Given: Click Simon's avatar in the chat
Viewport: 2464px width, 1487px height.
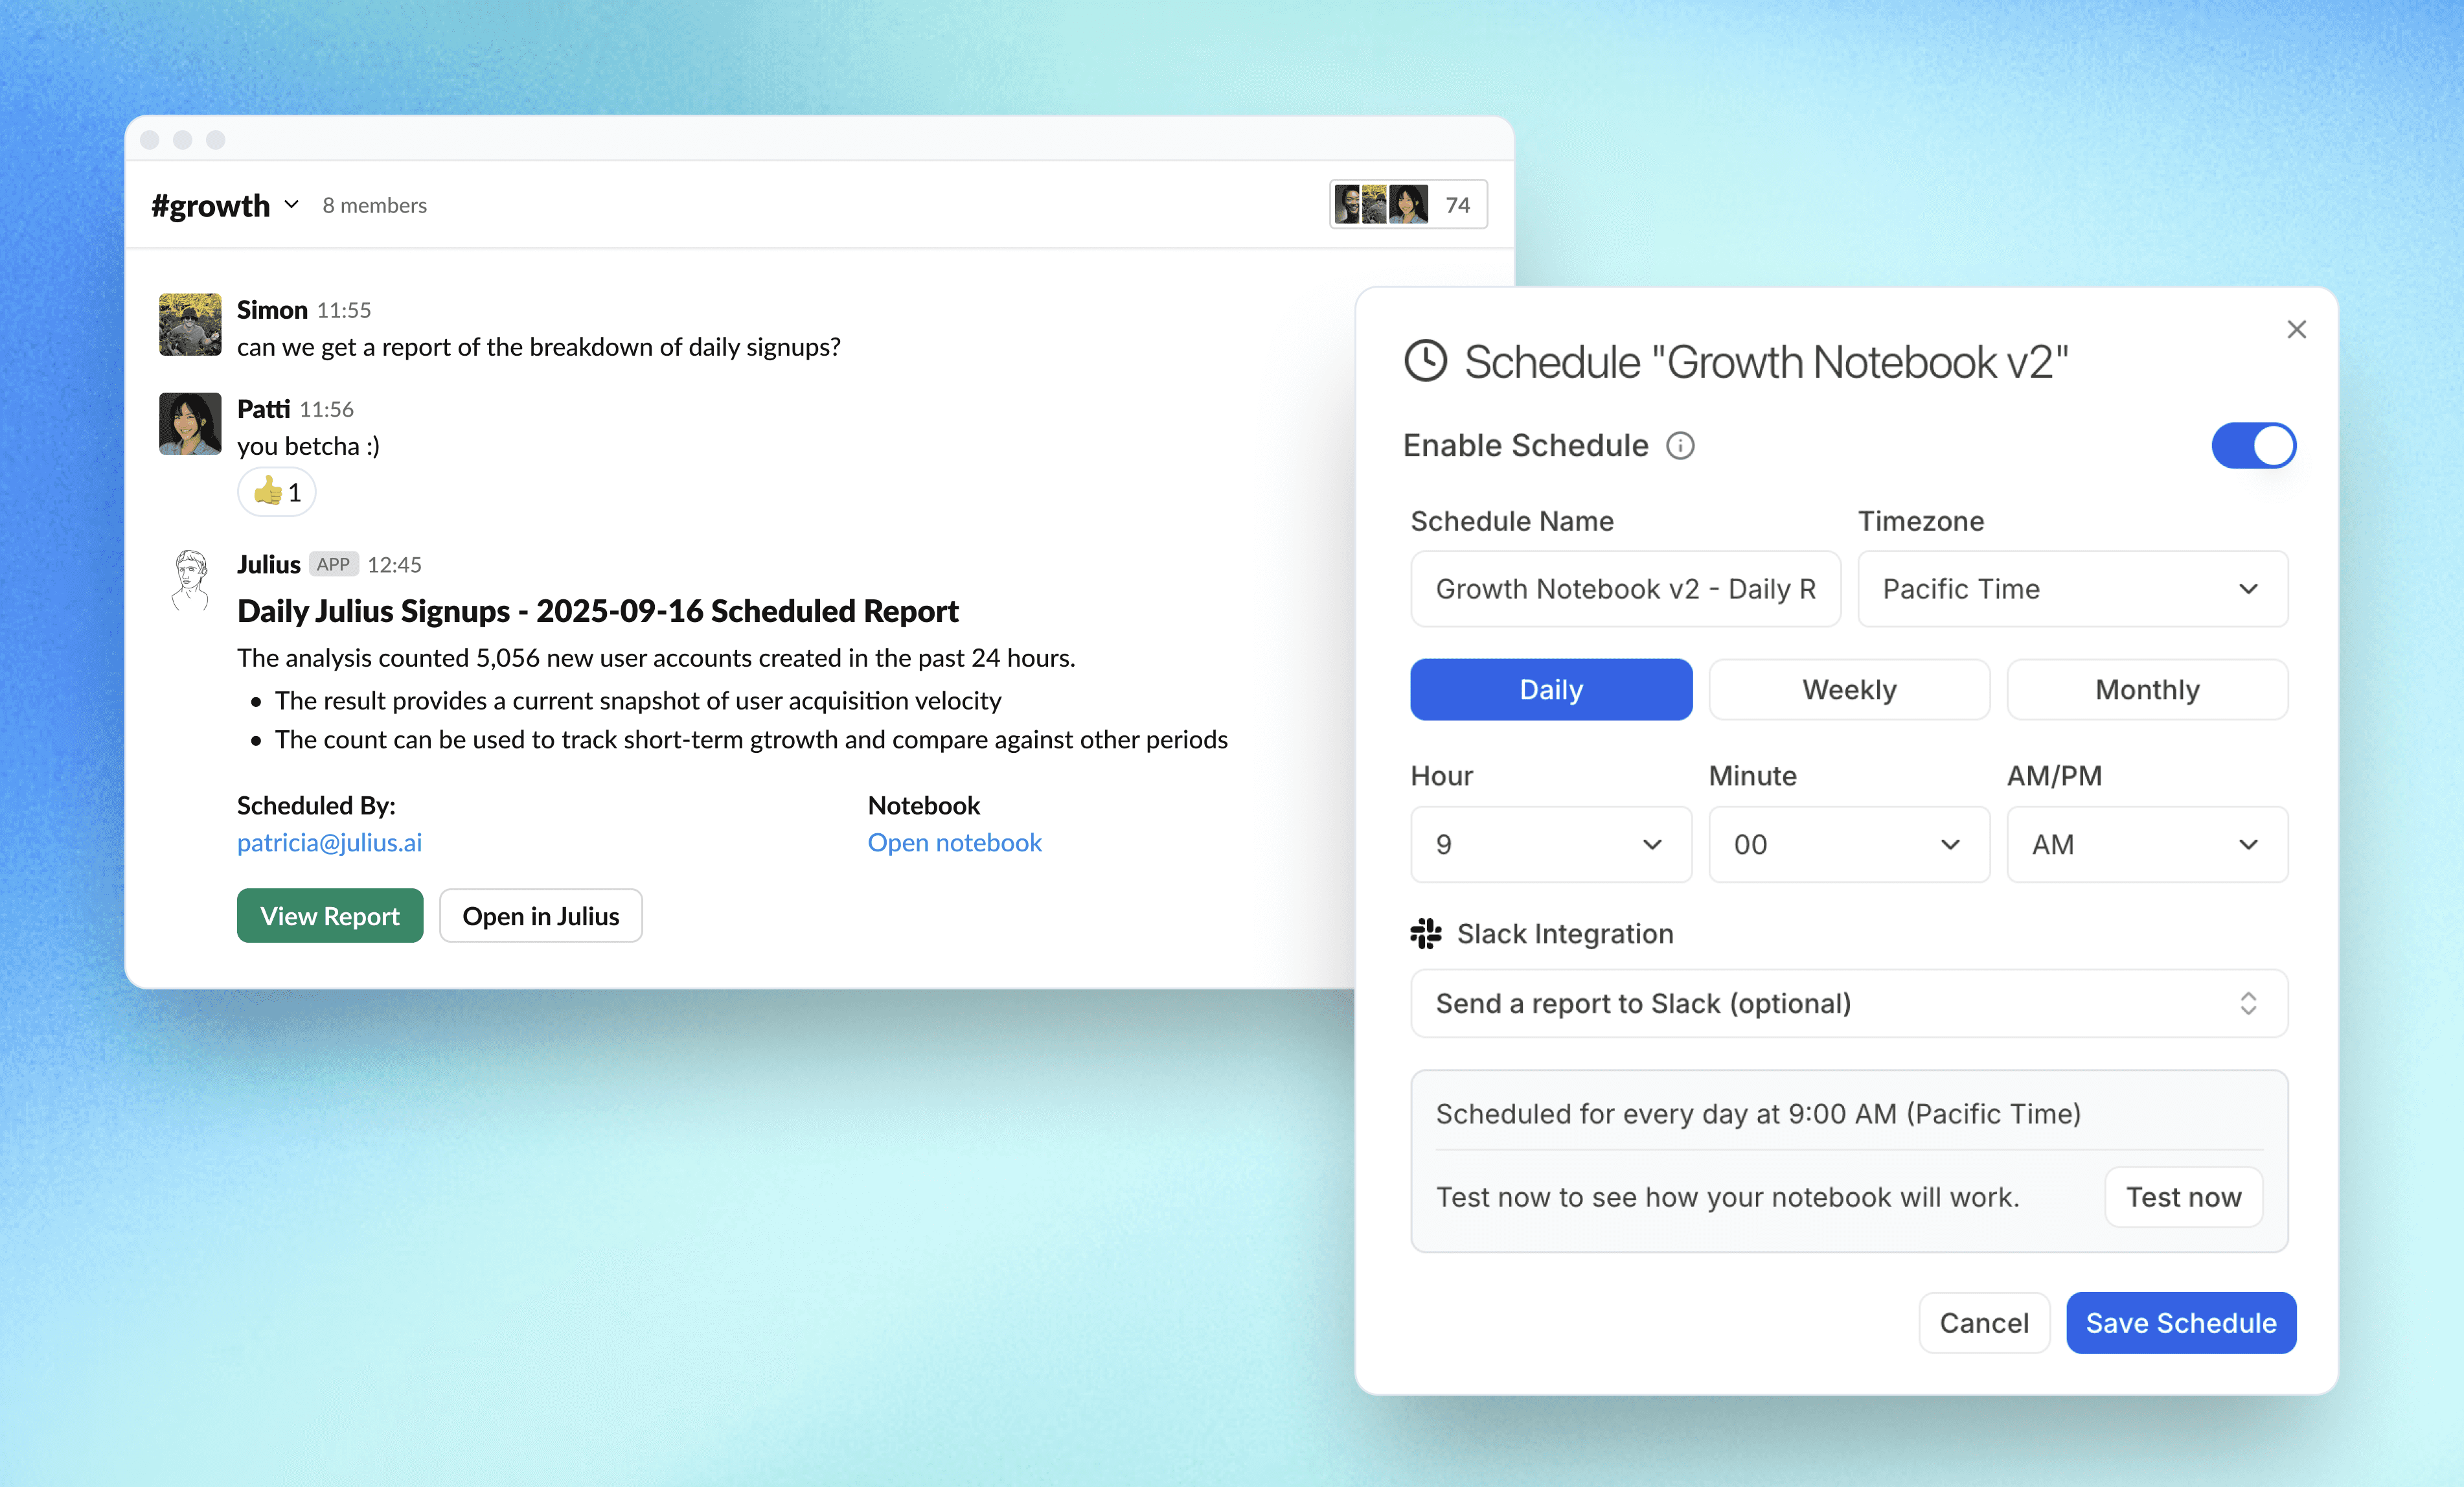Looking at the screenshot, I should tap(190, 324).
